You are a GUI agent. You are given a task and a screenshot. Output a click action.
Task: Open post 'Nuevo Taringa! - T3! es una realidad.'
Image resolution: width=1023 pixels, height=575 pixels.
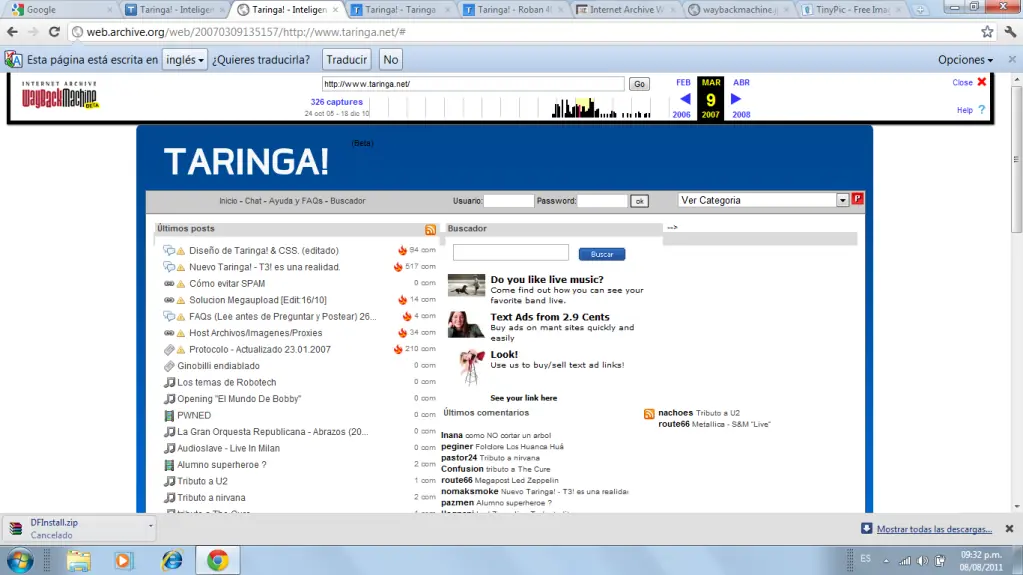[264, 267]
